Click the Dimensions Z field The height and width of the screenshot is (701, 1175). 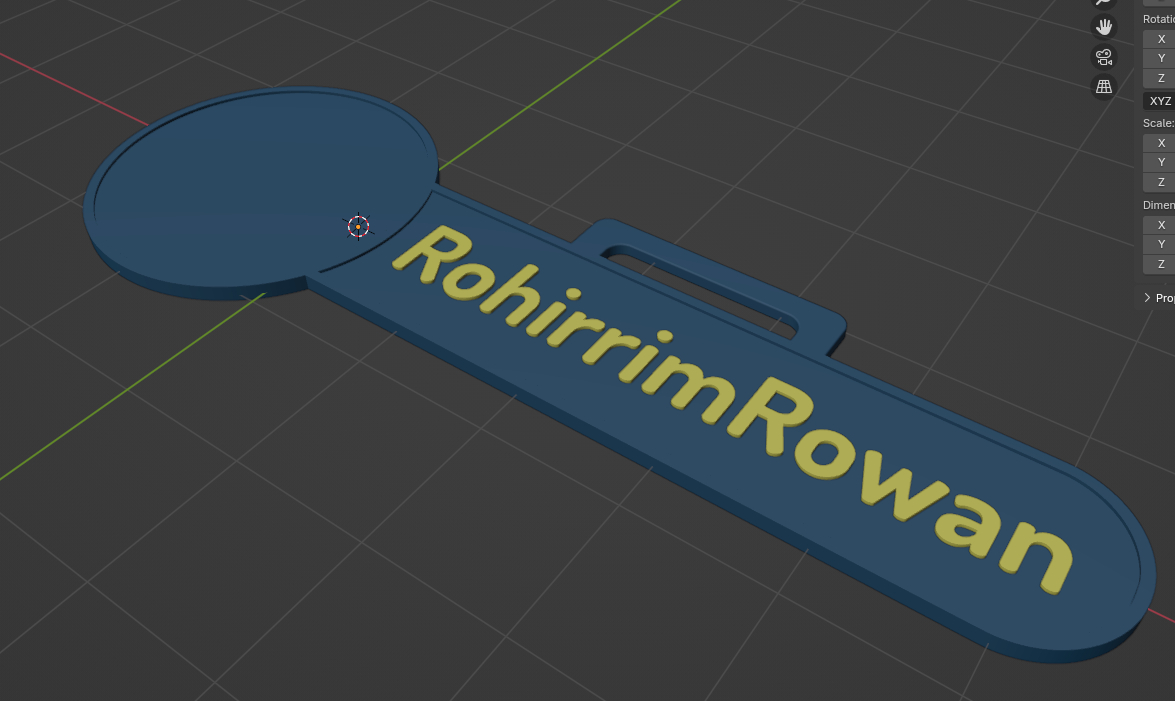1160,264
